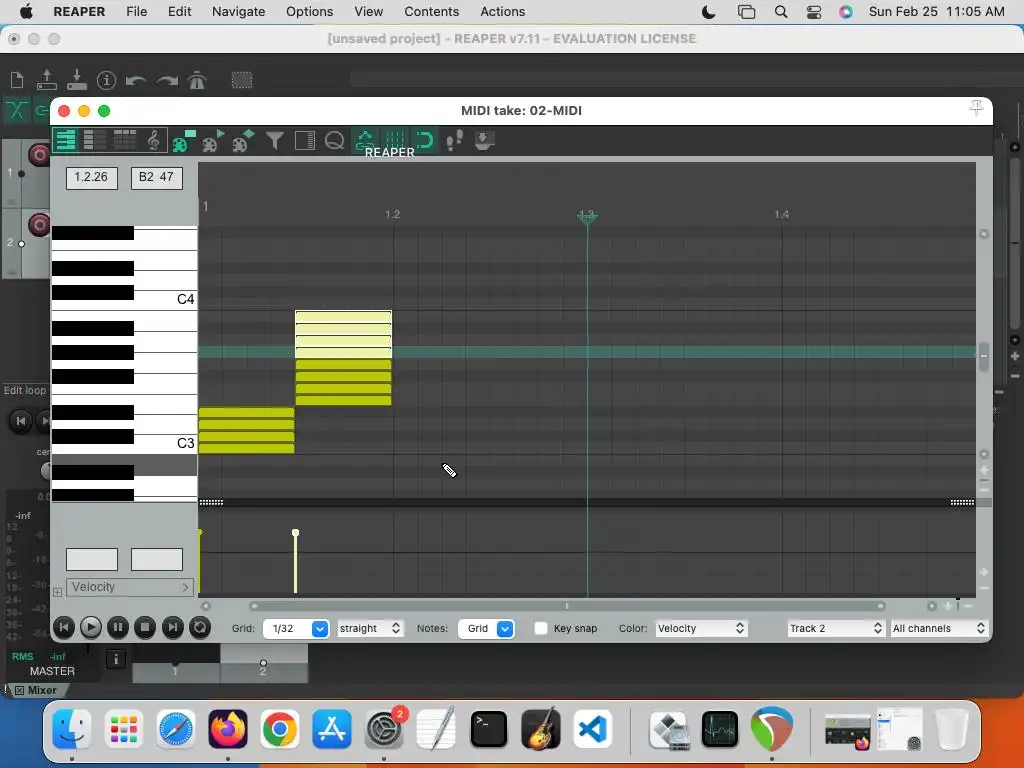Open the event filter funnel icon
Viewport: 1024px width, 768px height.
(x=275, y=140)
